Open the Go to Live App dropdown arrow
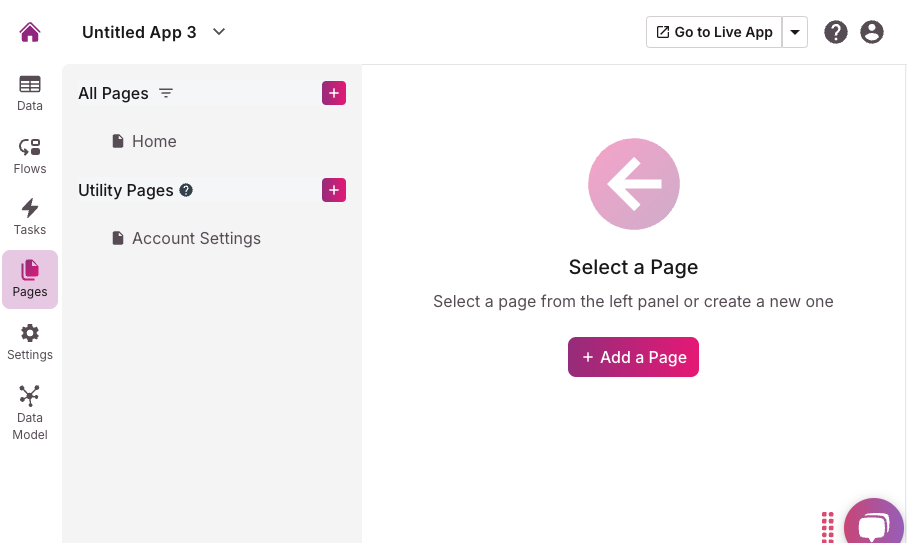Viewport: 907px width, 543px height. [795, 32]
